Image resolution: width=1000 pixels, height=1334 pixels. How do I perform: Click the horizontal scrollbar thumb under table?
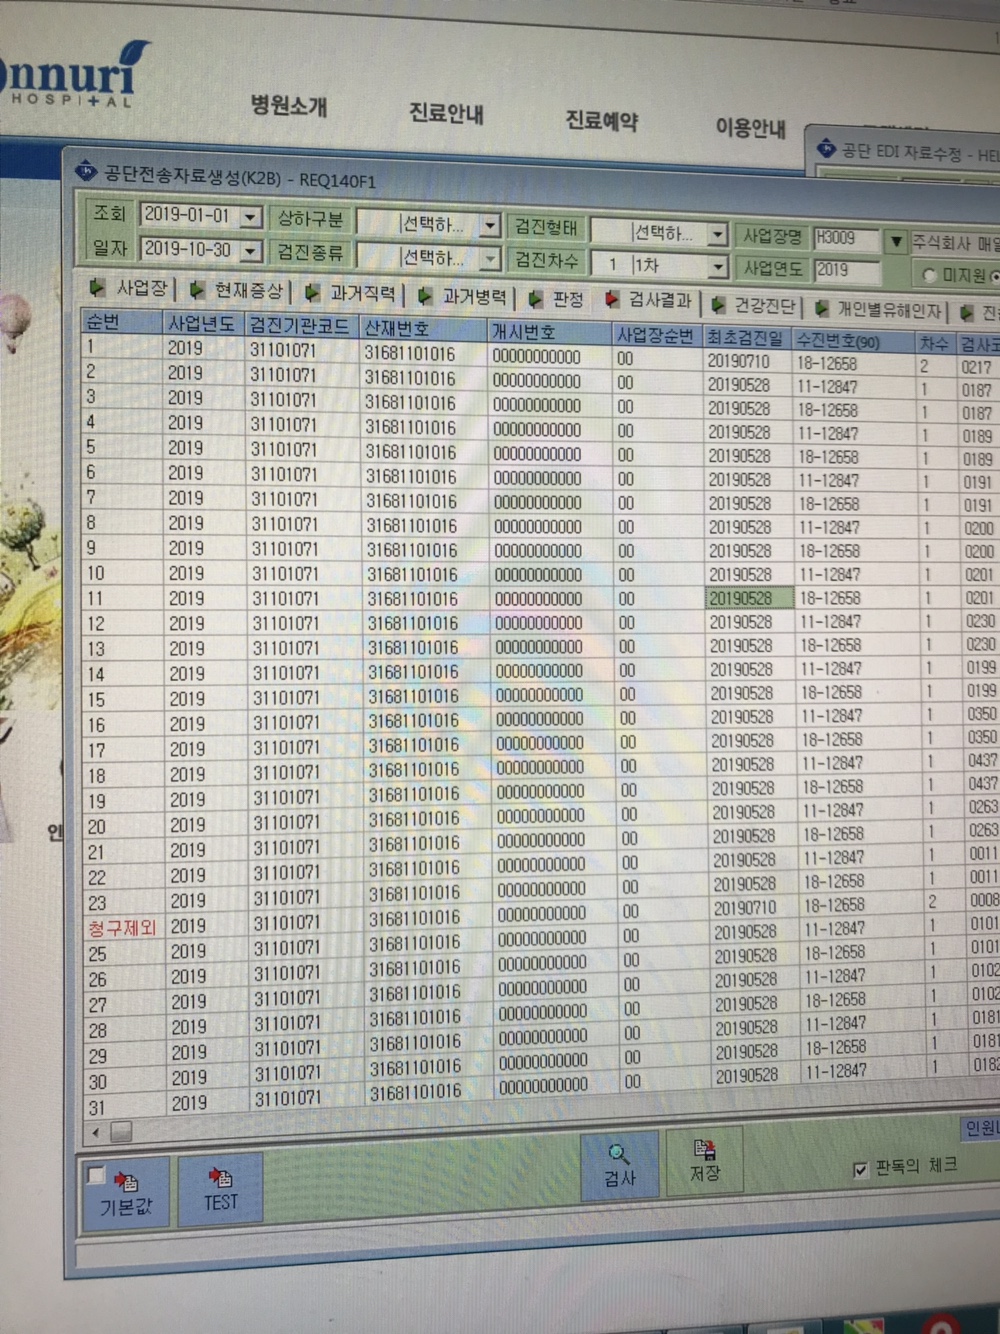[x=121, y=1131]
